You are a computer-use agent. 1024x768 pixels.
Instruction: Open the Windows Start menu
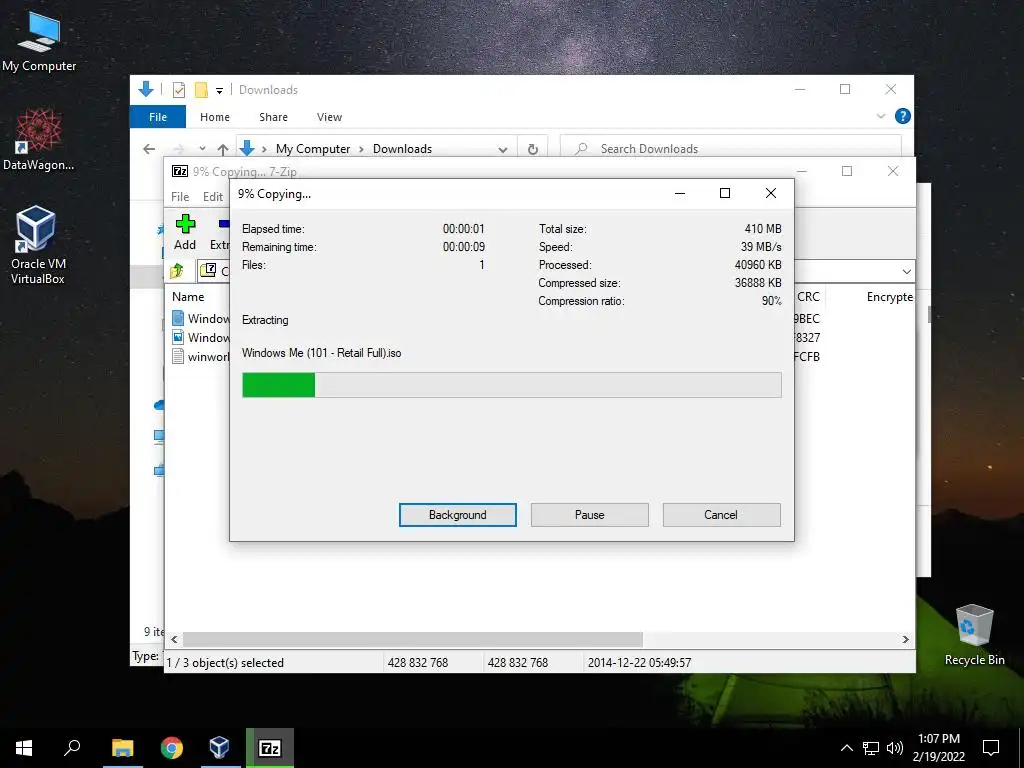(x=24, y=748)
